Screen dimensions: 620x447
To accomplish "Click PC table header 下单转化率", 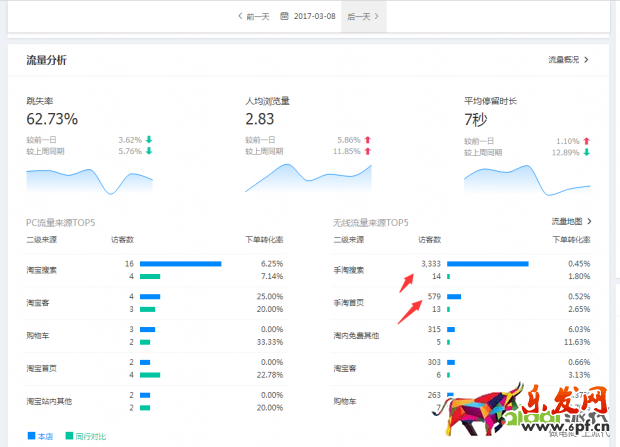I will [x=264, y=240].
